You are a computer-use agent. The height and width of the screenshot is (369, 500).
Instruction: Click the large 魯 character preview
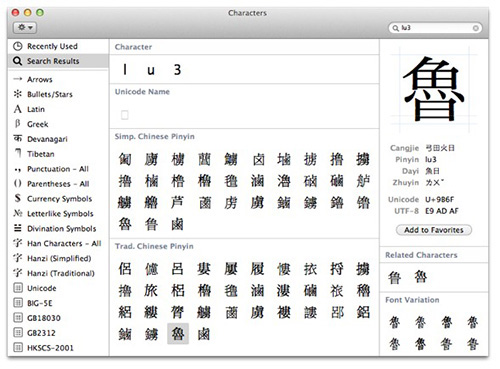tap(434, 89)
